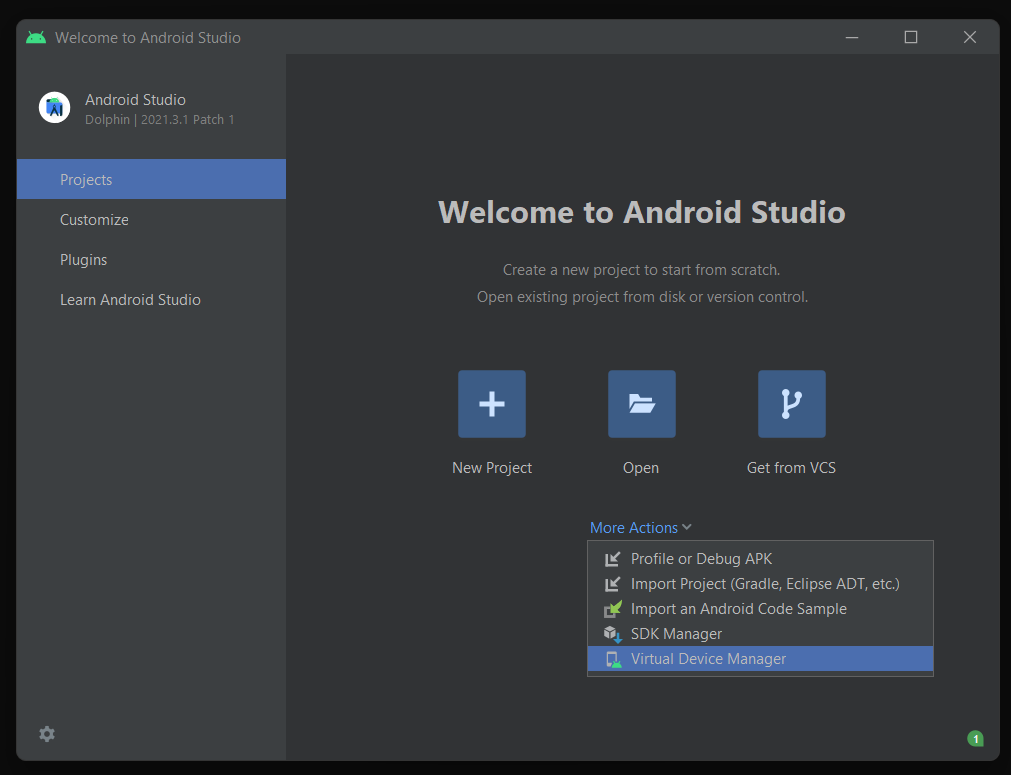Click the Android Studio logo avatar

tap(54, 108)
